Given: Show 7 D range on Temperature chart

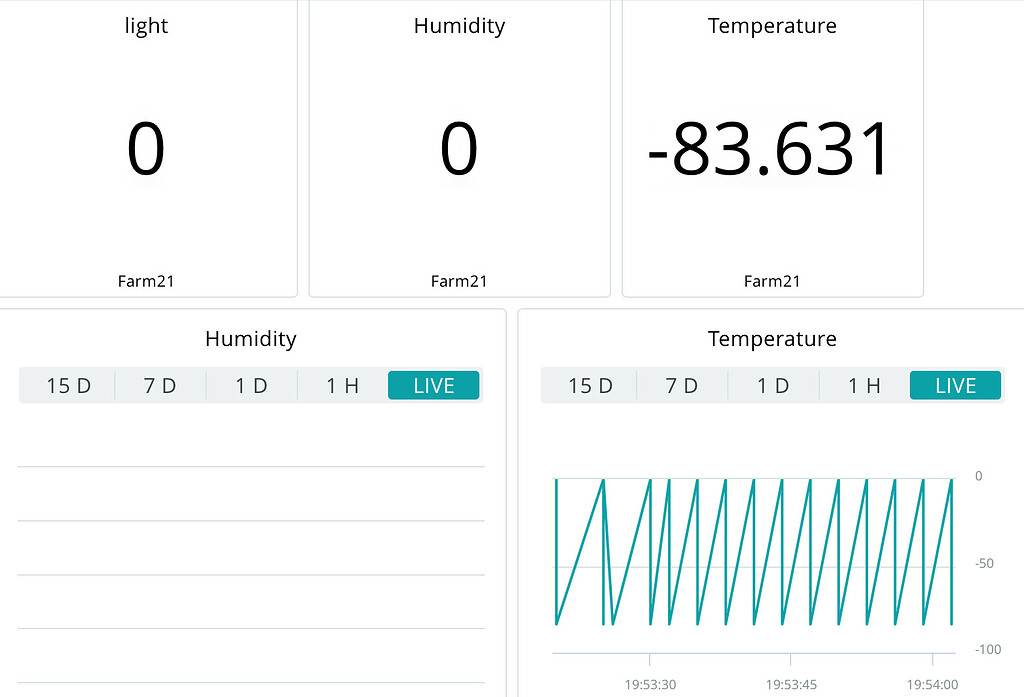Looking at the screenshot, I should pos(682,386).
